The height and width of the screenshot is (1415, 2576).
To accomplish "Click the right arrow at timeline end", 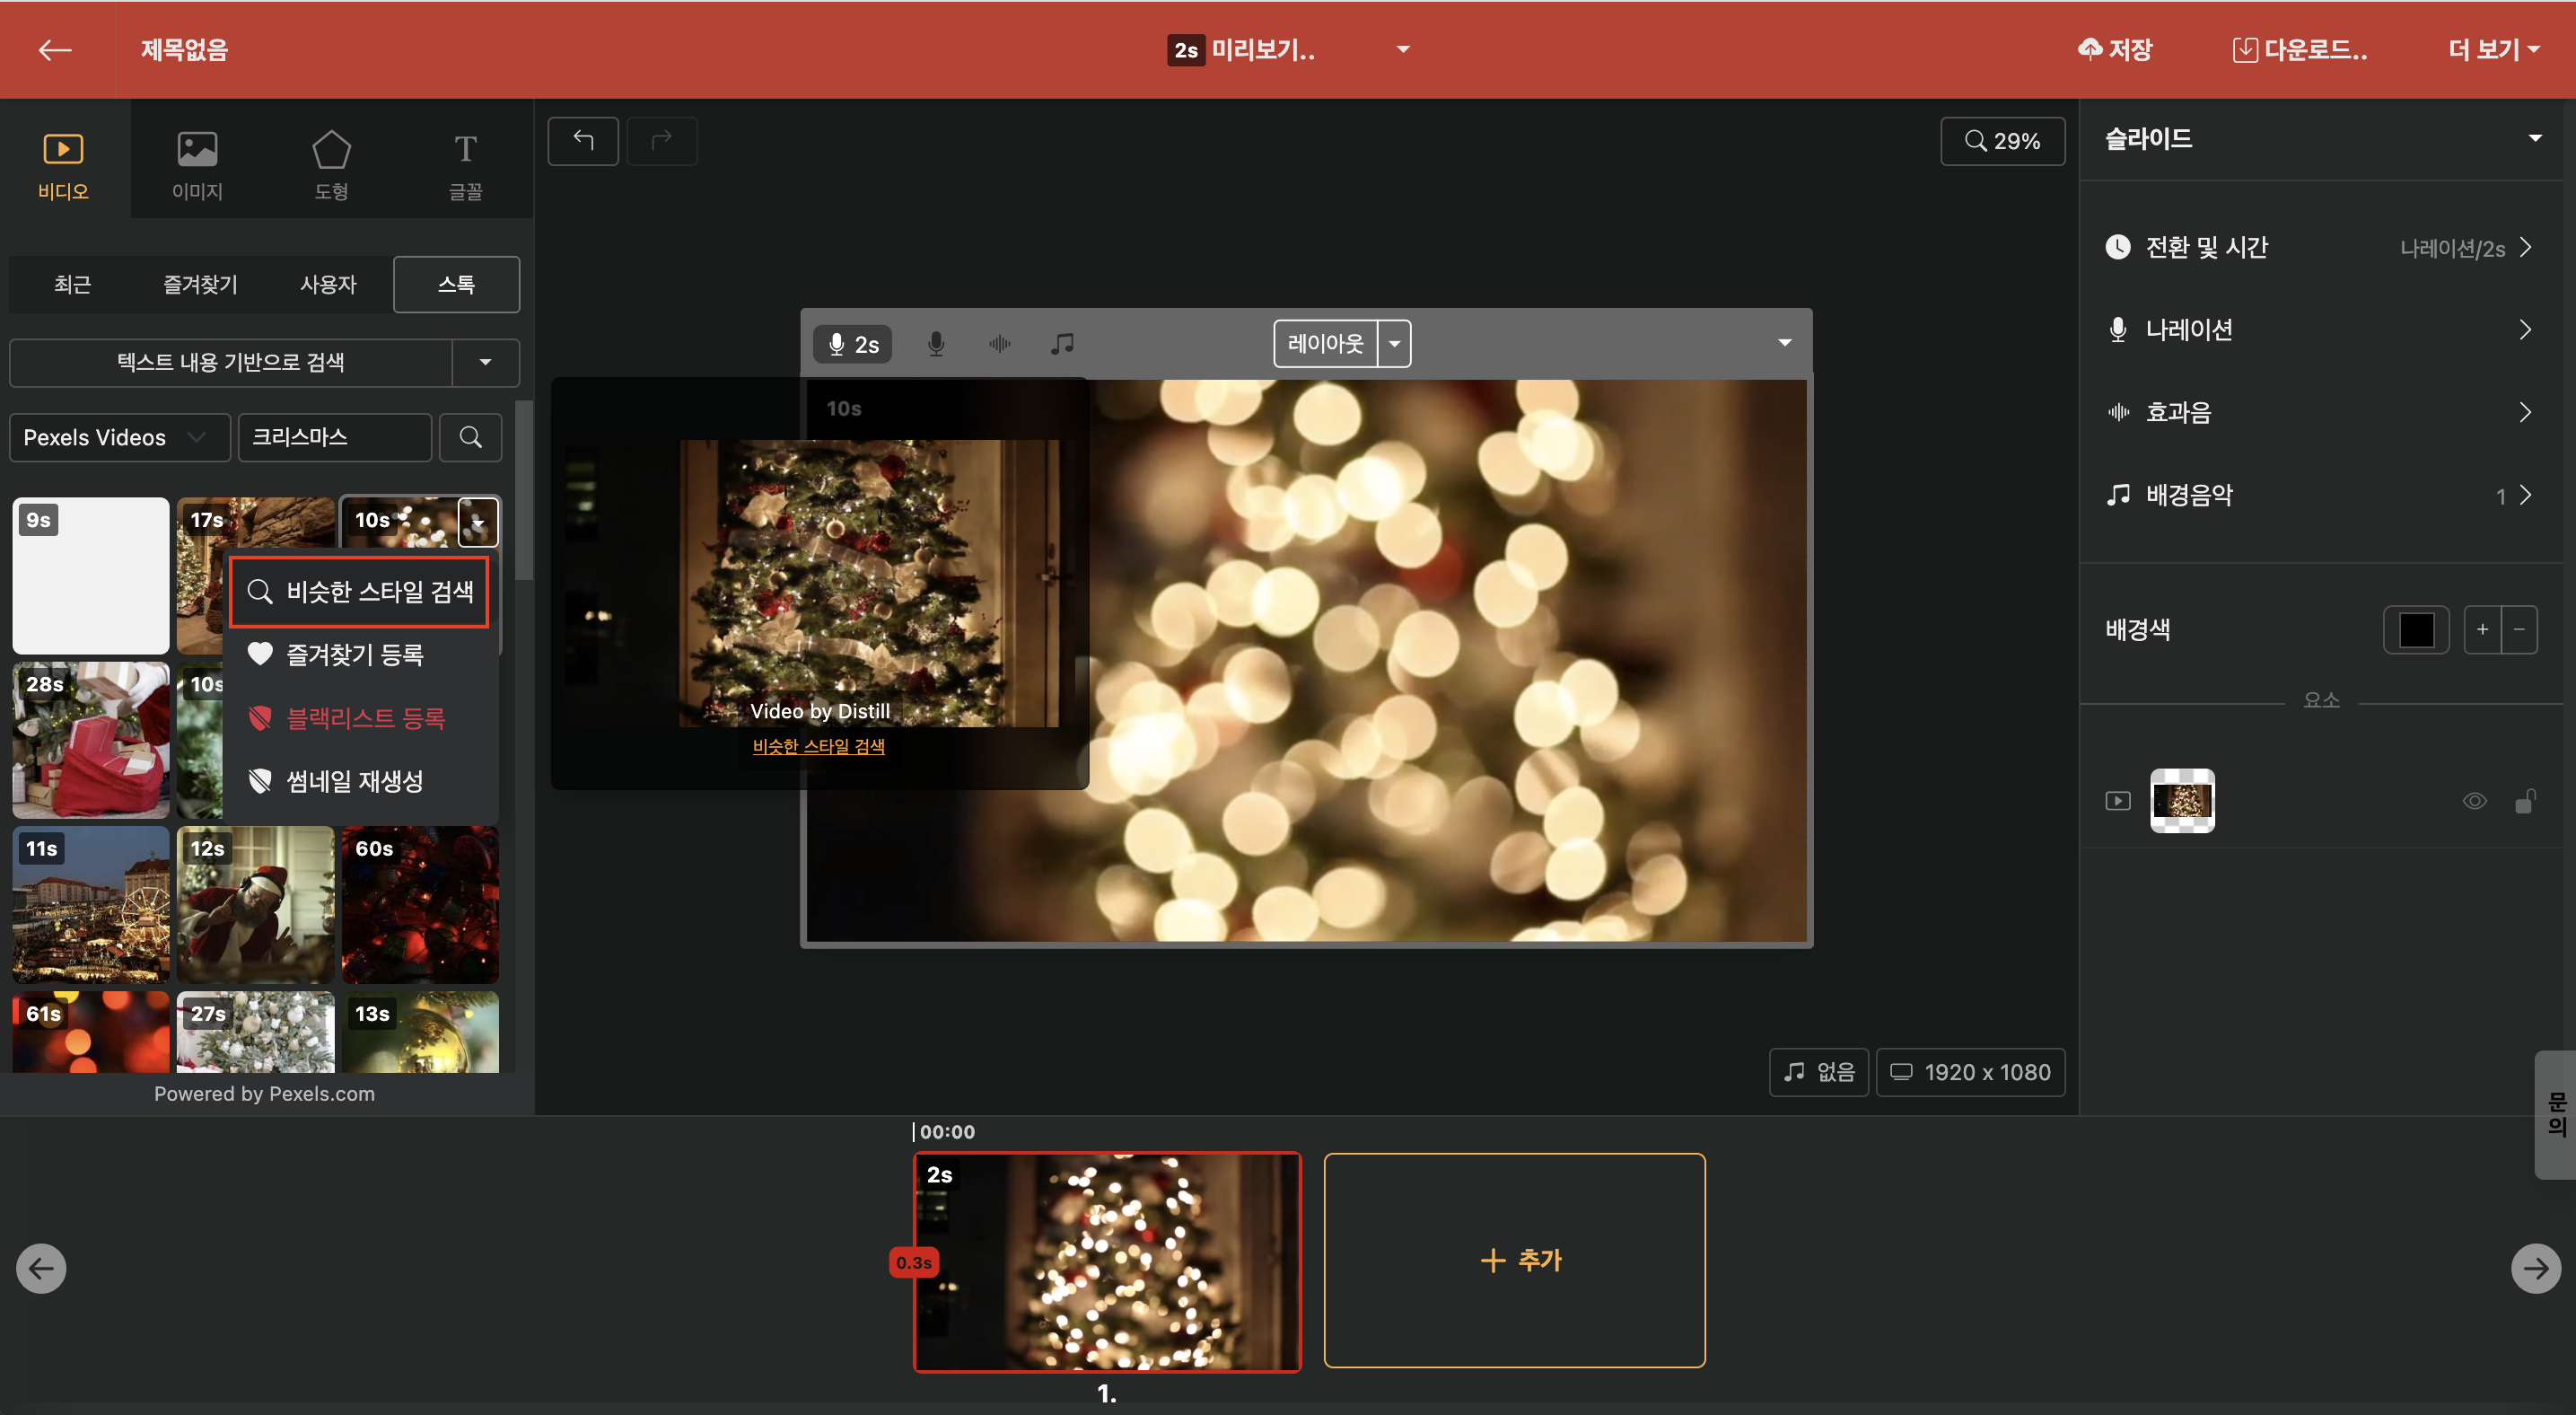I will click(2535, 1269).
